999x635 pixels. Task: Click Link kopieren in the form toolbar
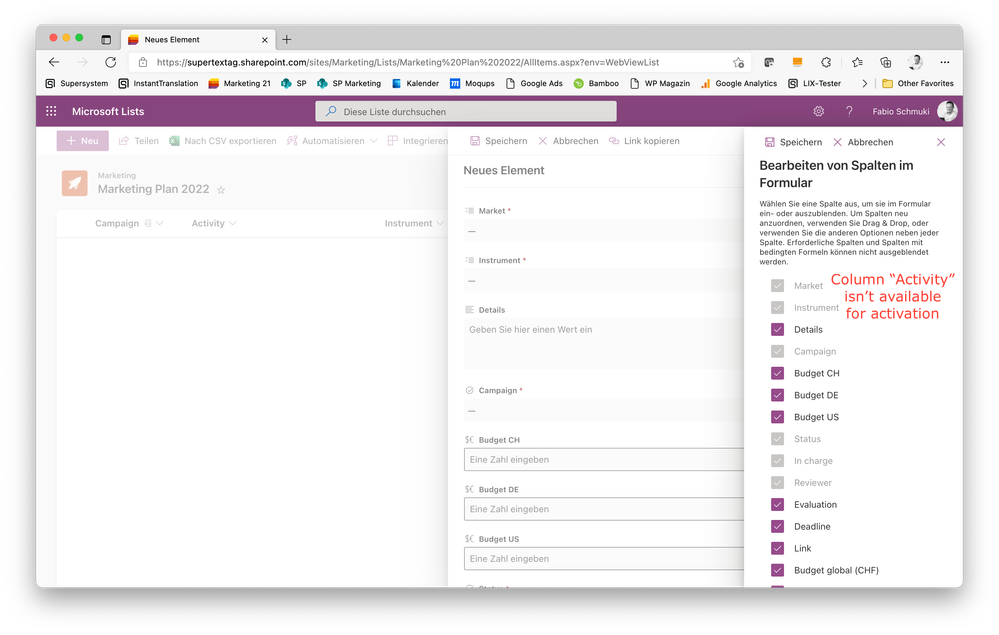click(x=644, y=141)
